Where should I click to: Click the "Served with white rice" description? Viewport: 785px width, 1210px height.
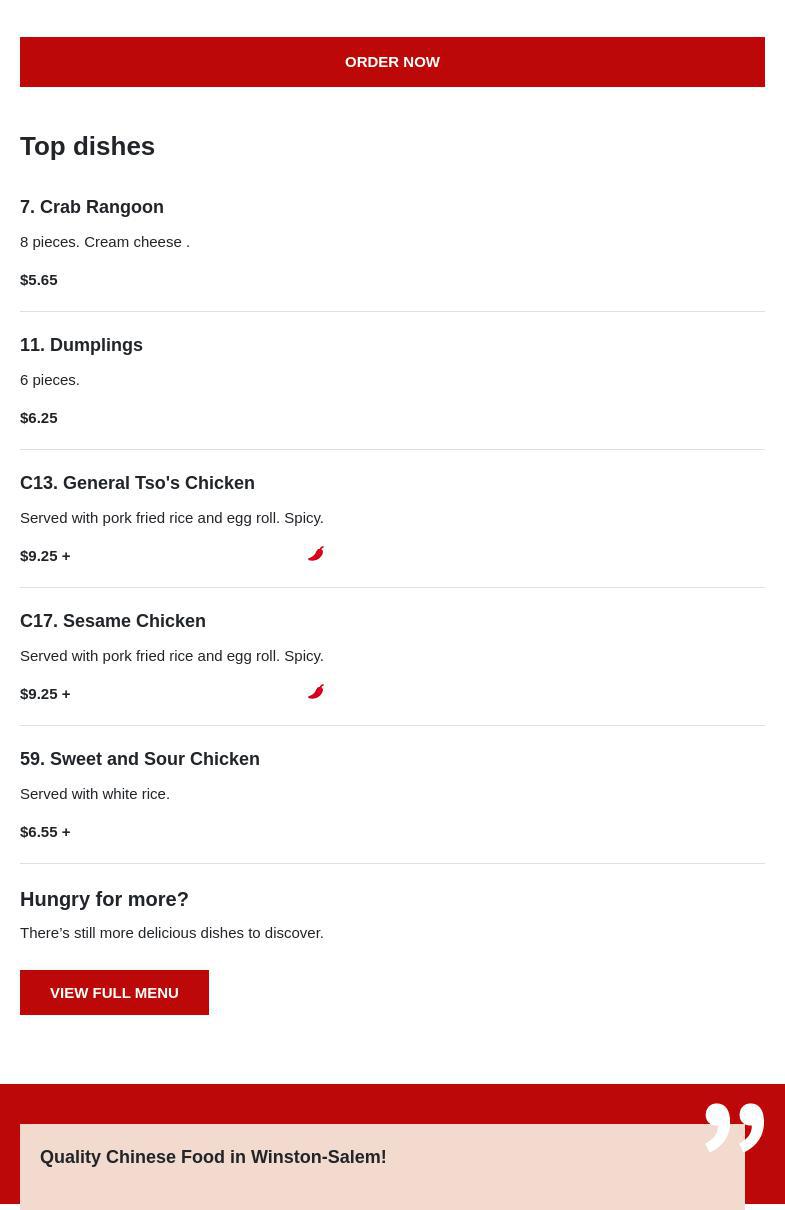[x=95, y=794]
